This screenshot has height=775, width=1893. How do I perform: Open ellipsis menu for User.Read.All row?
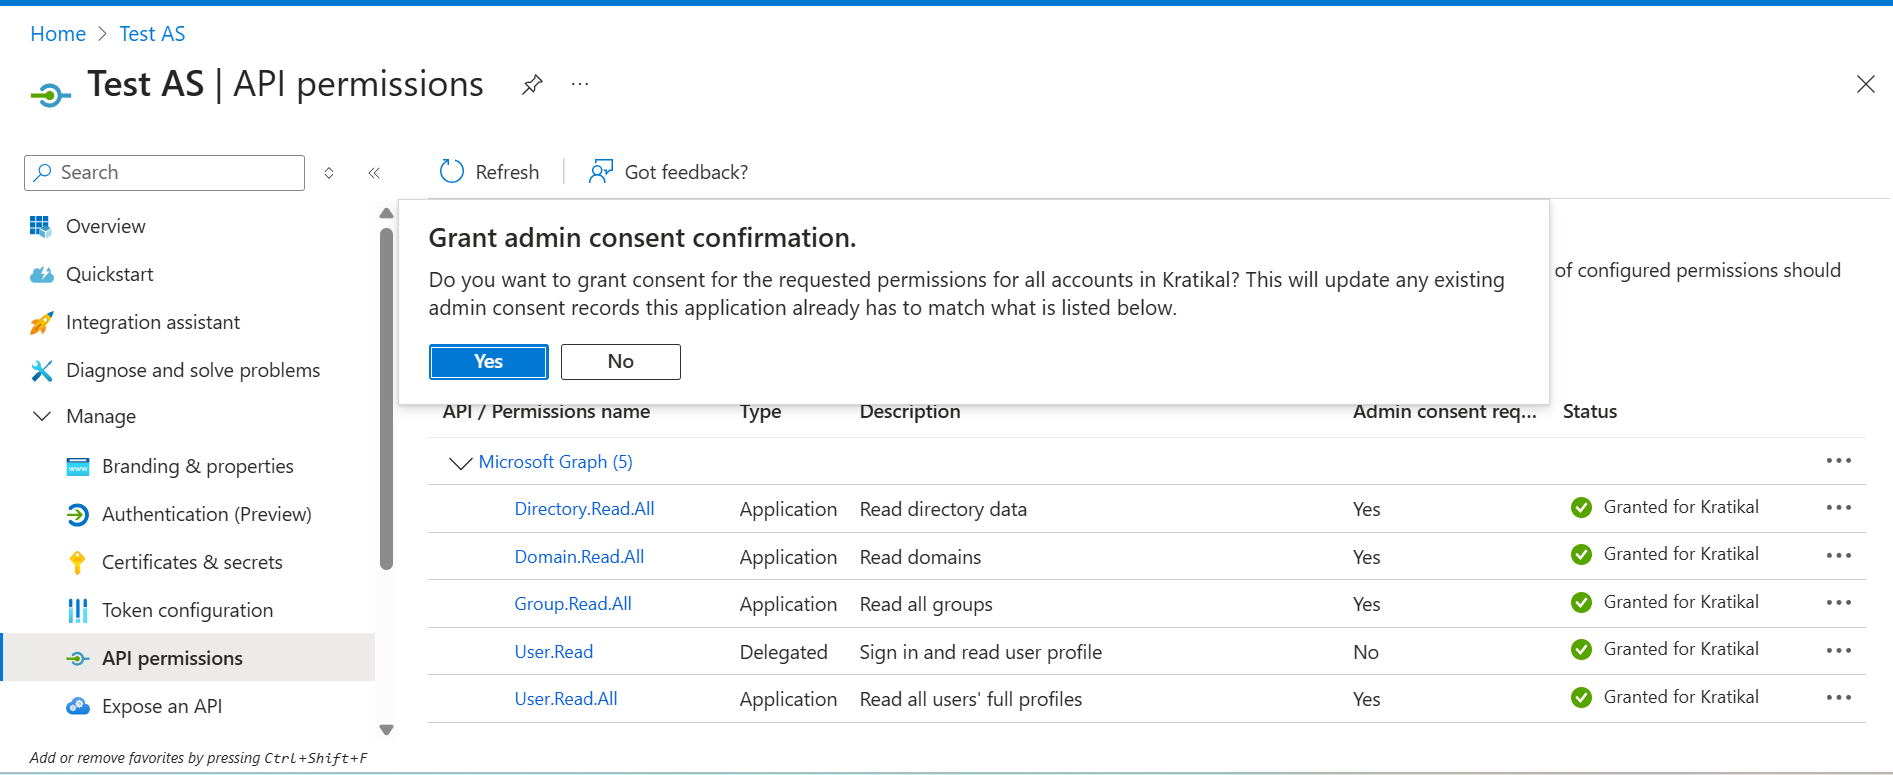[x=1838, y=698]
